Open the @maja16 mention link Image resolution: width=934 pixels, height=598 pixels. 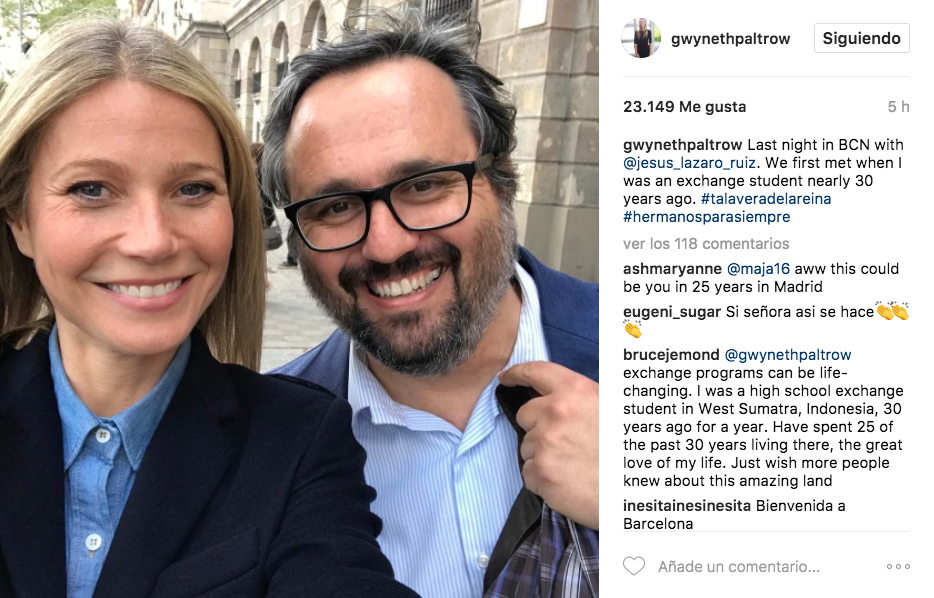[x=758, y=269]
